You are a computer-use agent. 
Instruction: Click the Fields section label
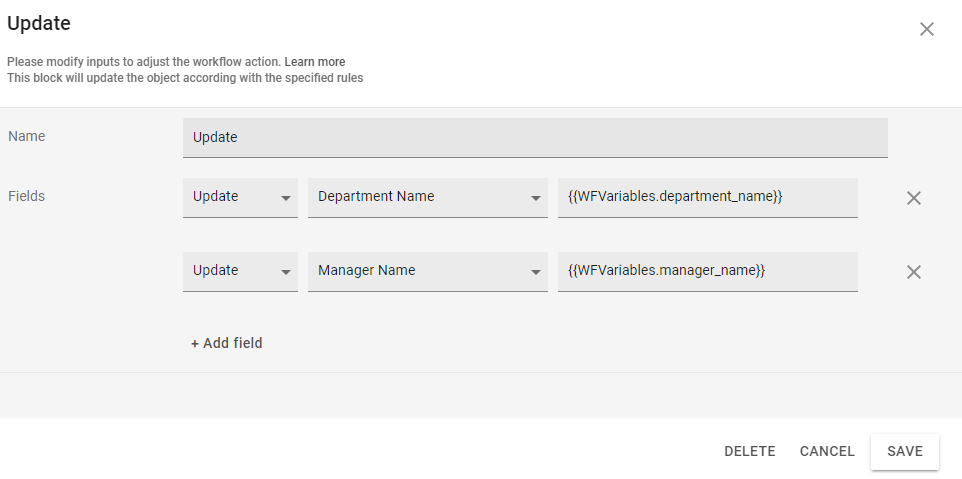pyautogui.click(x=27, y=196)
